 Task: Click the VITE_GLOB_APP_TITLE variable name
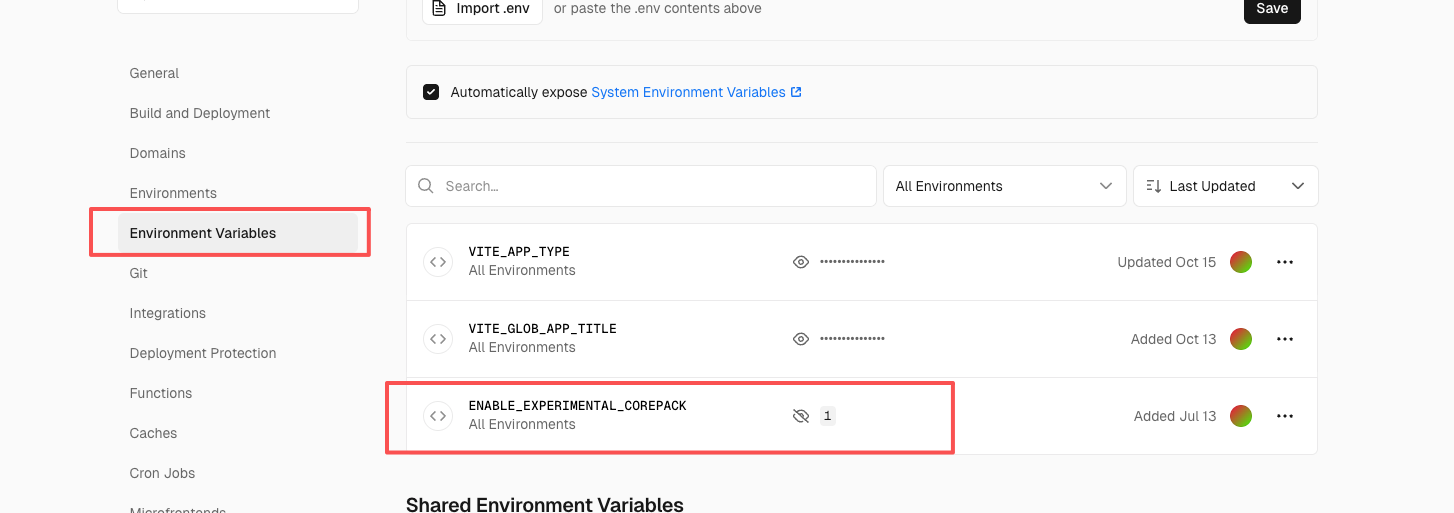pyautogui.click(x=542, y=329)
